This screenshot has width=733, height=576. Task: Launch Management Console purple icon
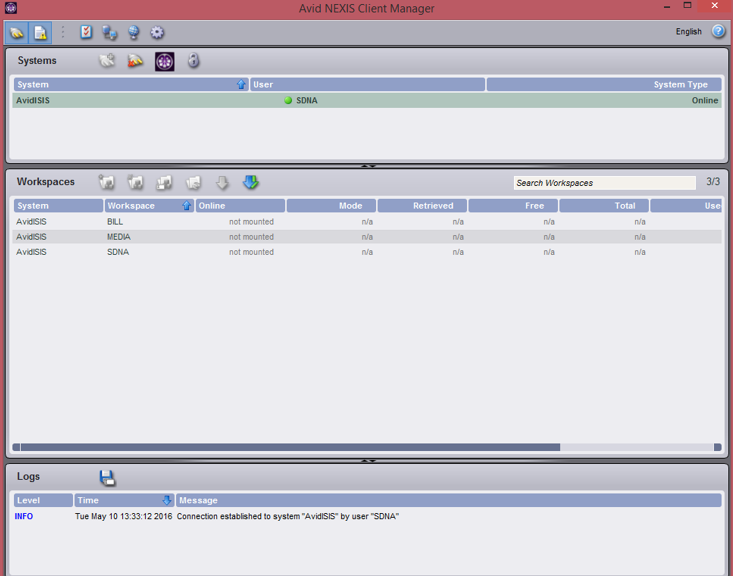point(165,61)
